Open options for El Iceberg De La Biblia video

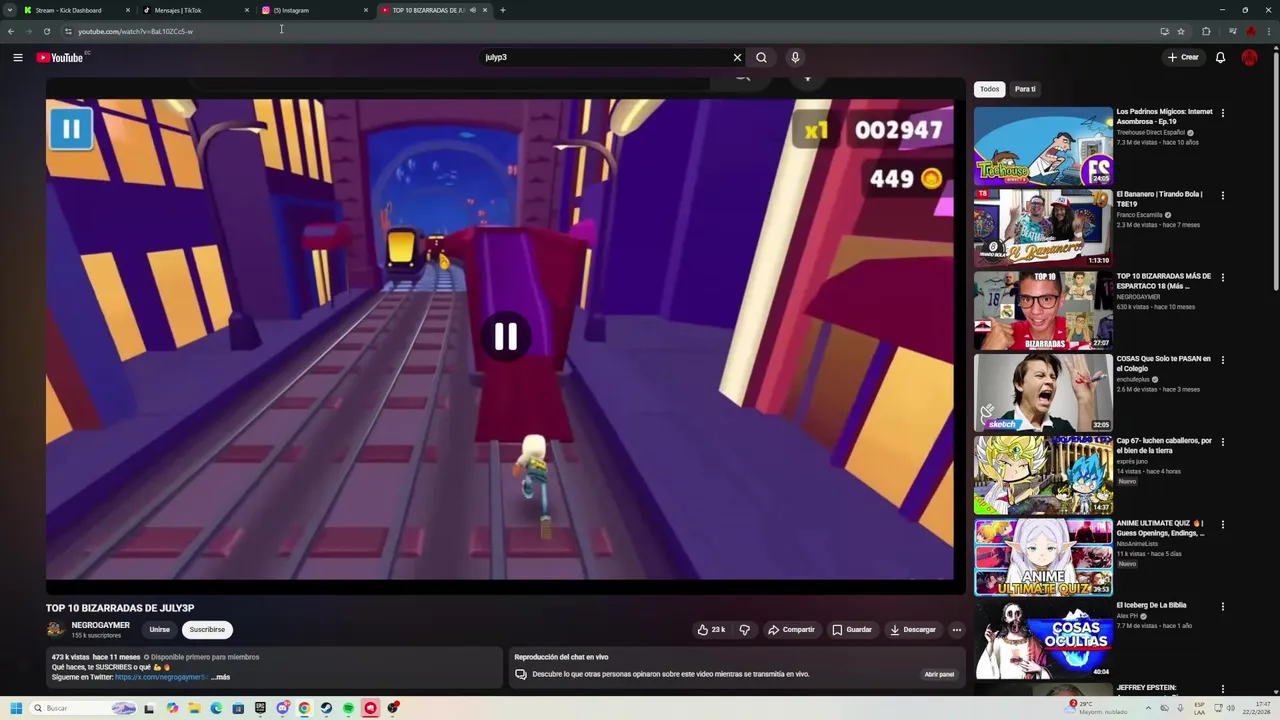tap(1222, 606)
